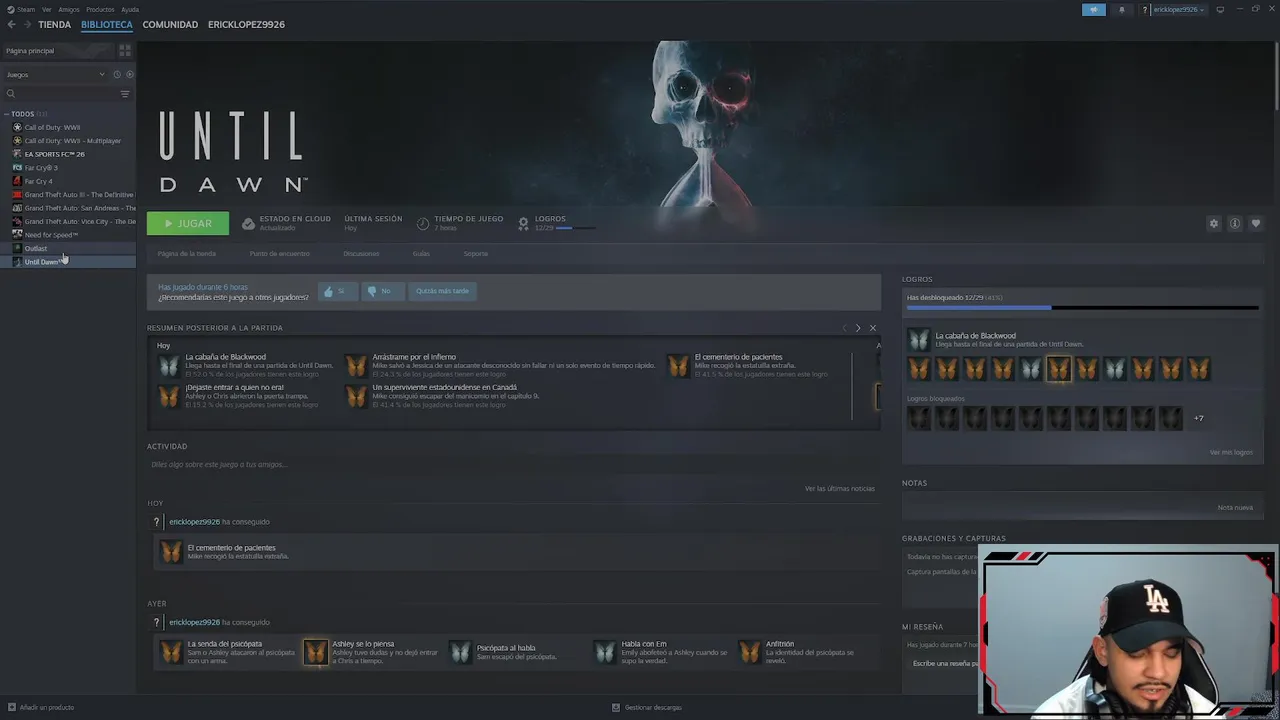
Task: Collapse the TODOS games category
Action: pyautogui.click(x=6, y=114)
